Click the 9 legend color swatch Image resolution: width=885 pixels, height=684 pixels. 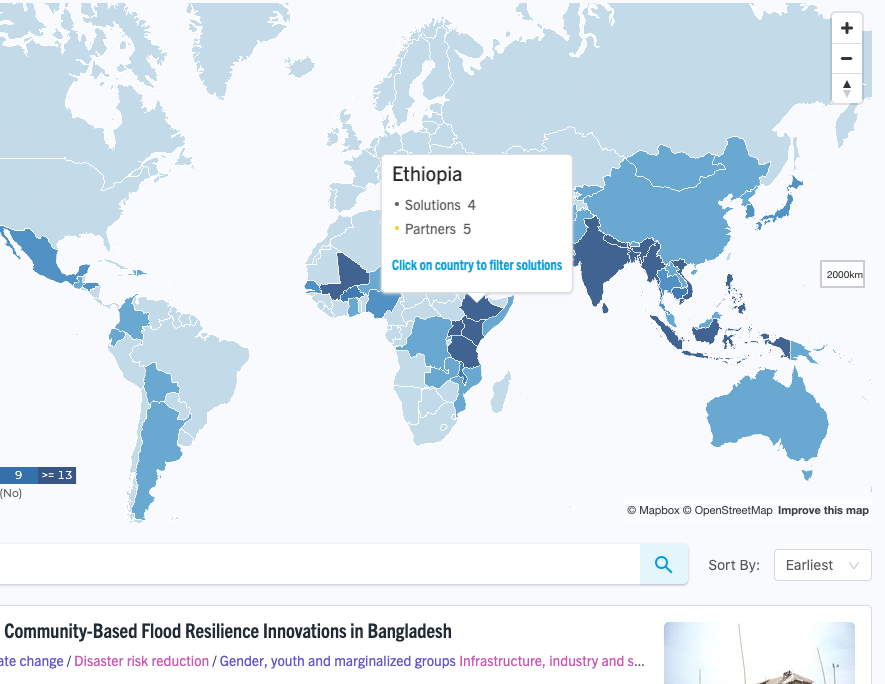tap(19, 475)
